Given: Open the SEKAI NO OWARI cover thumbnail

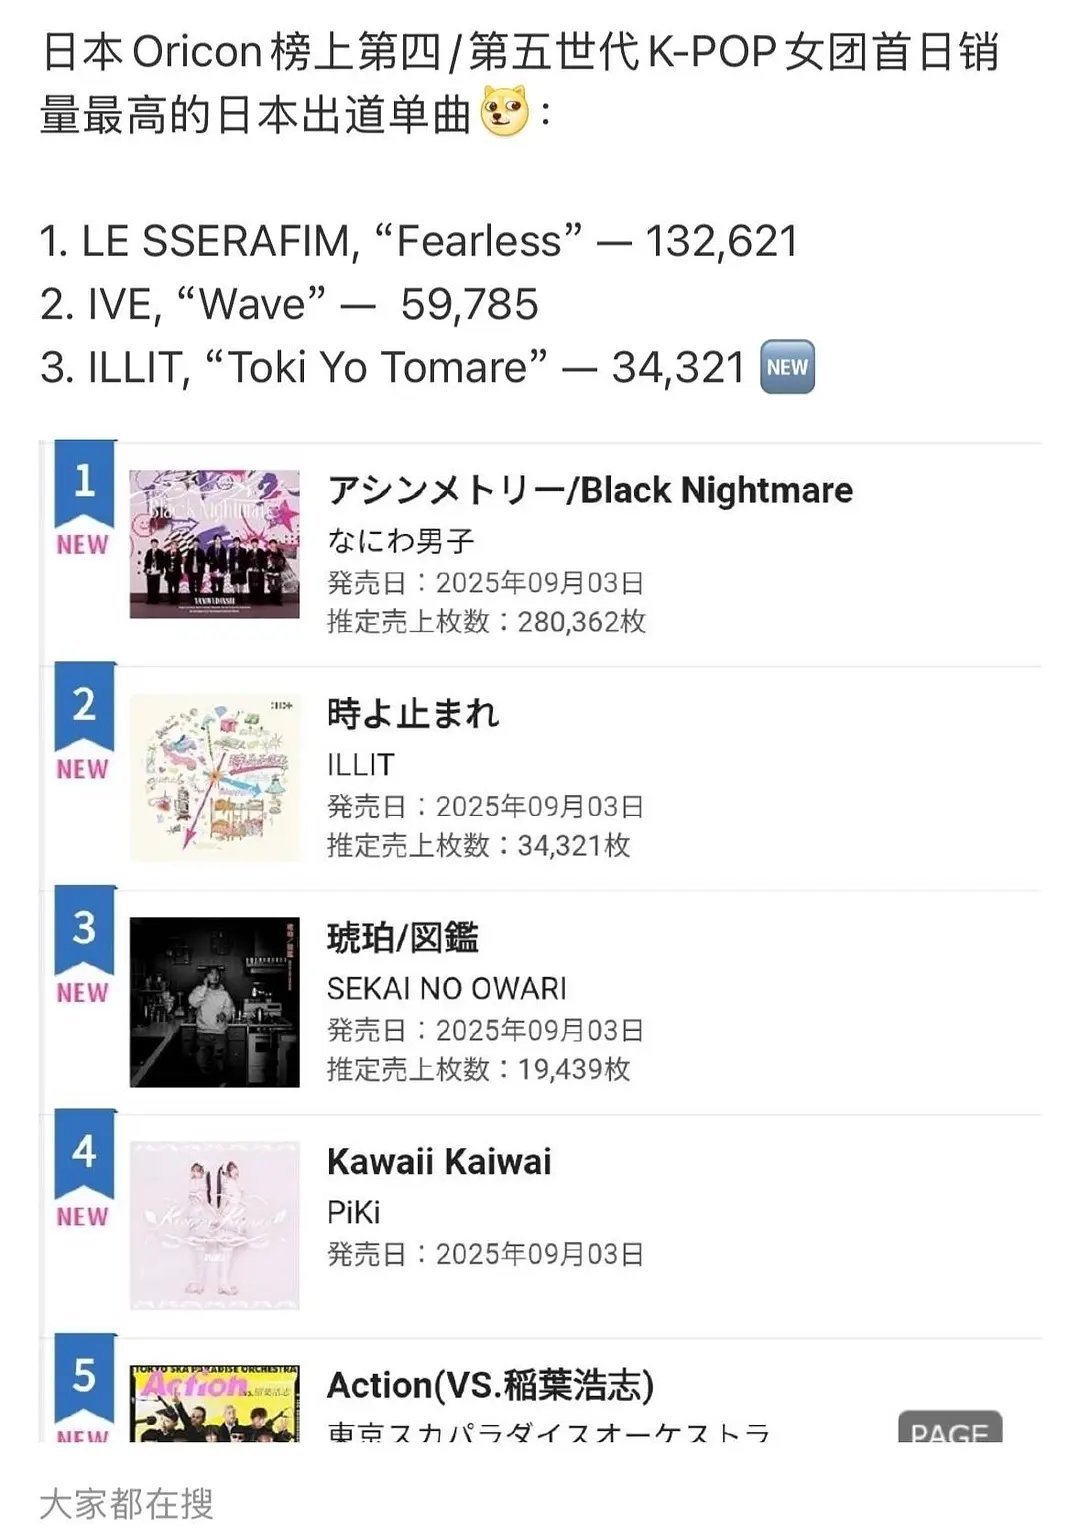Looking at the screenshot, I should [x=215, y=1002].
